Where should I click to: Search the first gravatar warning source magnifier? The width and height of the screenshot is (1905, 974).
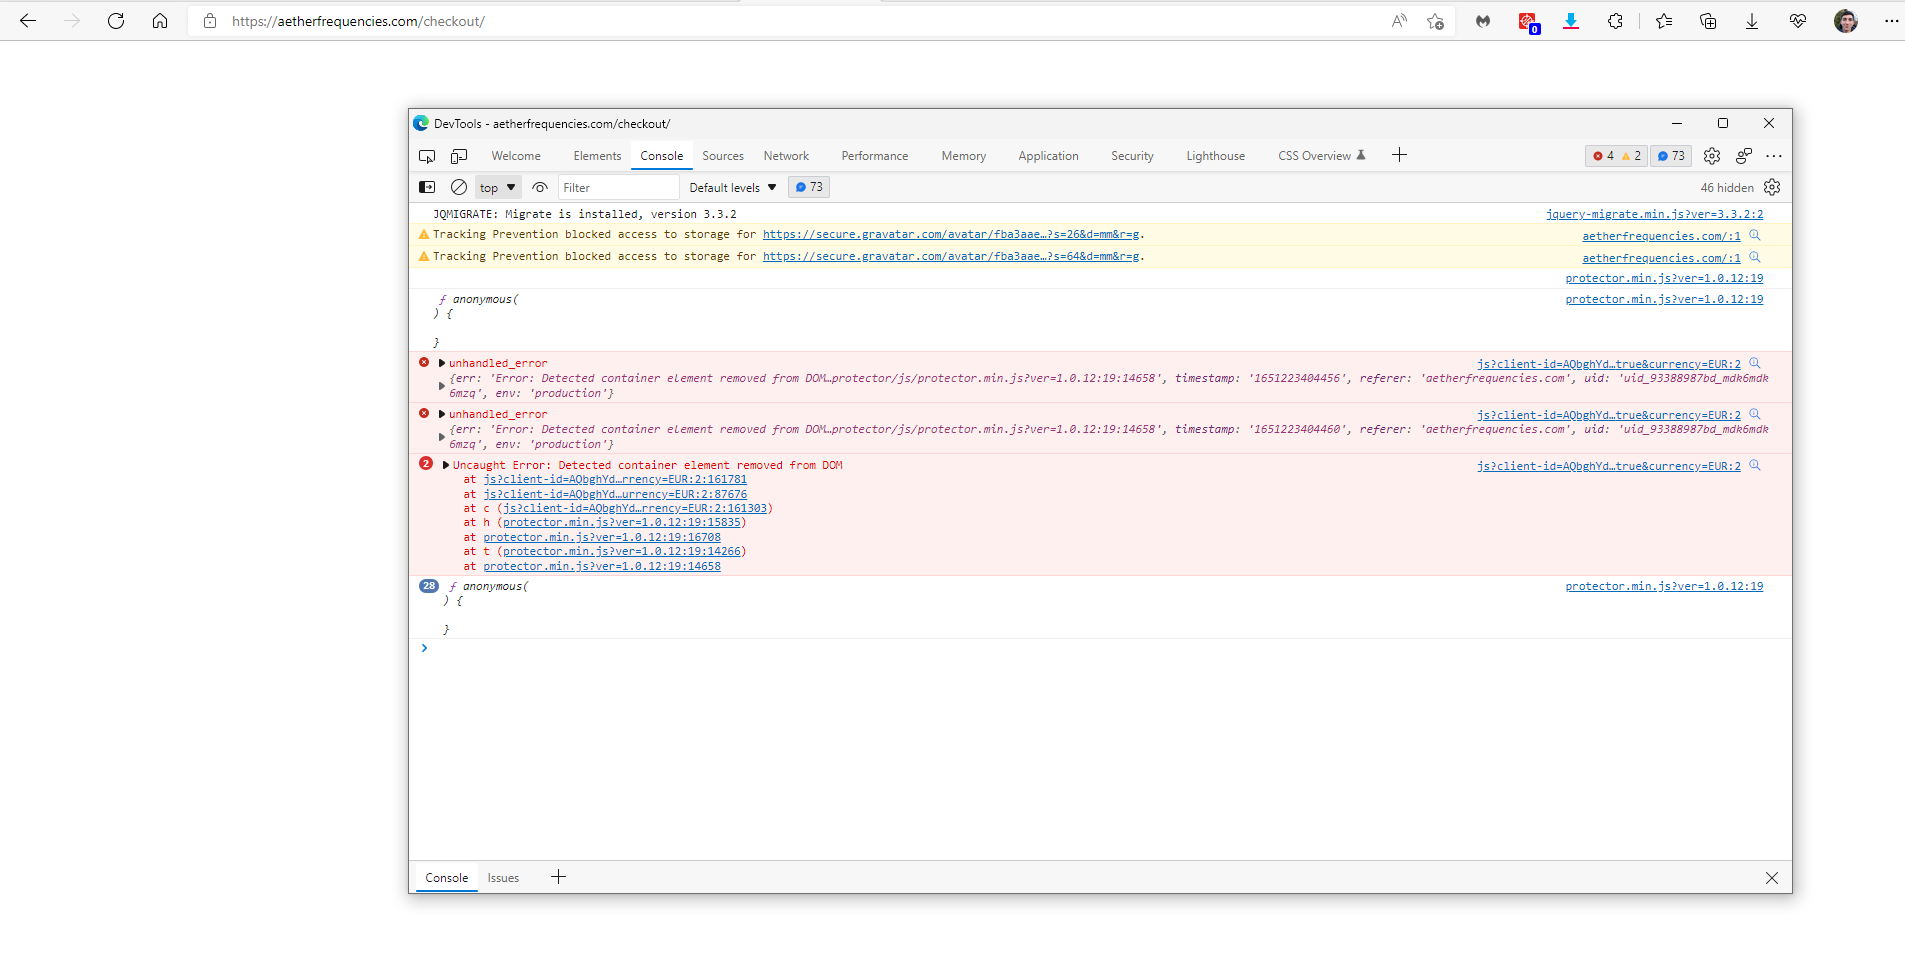coord(1754,235)
